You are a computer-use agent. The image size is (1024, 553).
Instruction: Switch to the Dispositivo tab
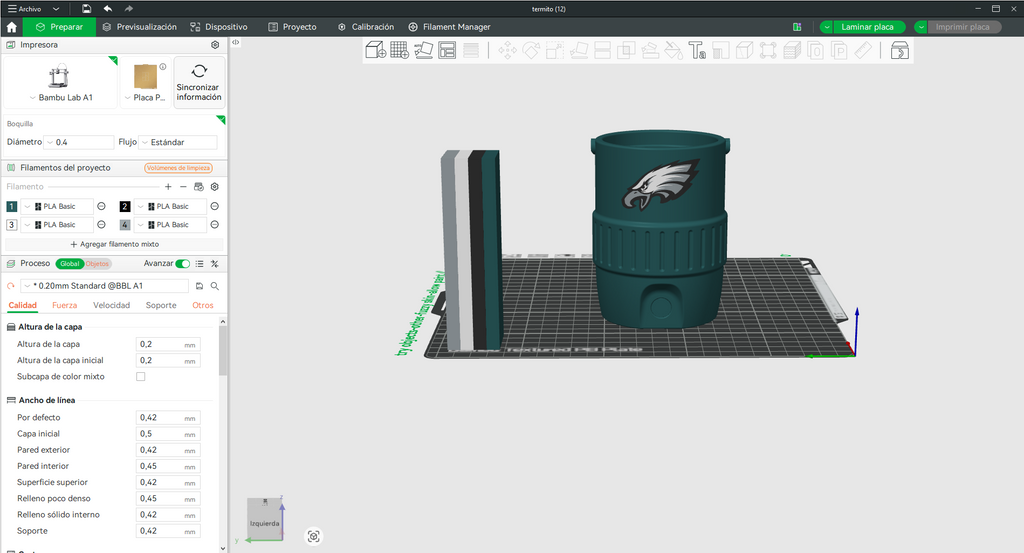[x=219, y=27]
